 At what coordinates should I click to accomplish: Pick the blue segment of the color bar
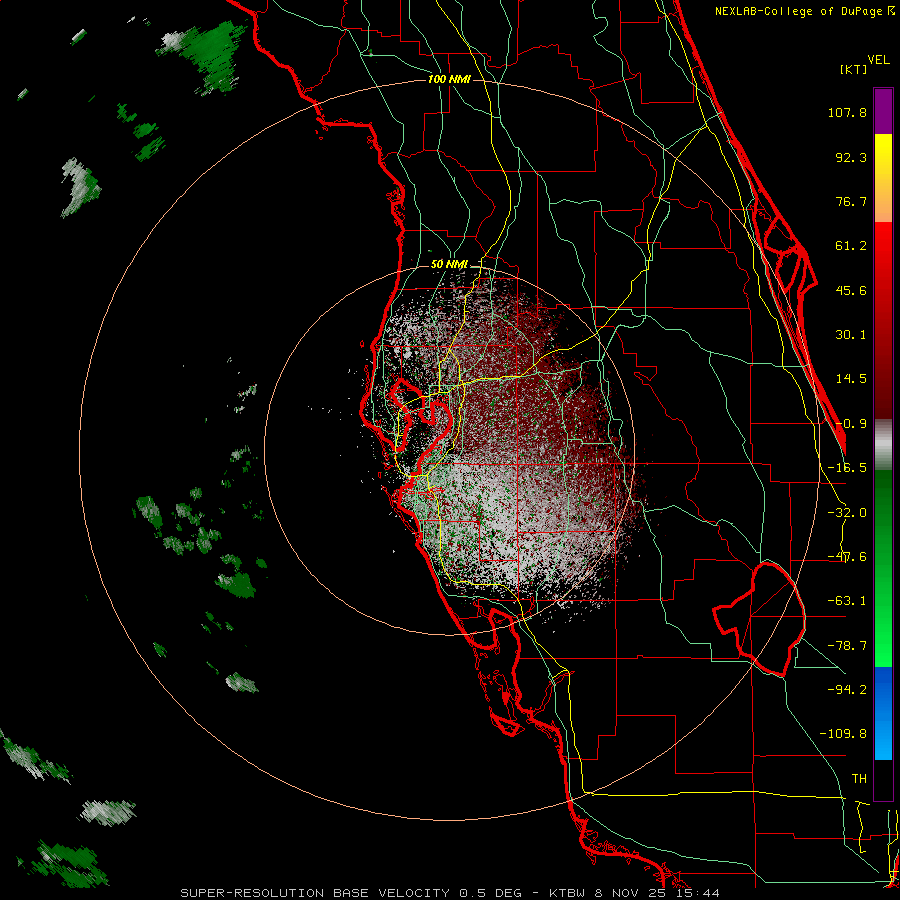pos(883,713)
